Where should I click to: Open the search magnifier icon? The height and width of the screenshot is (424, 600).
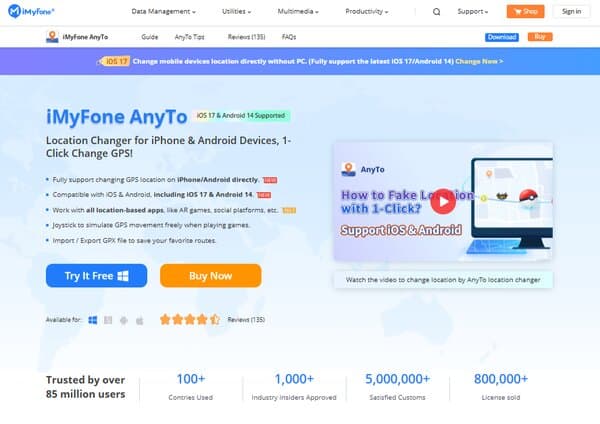[436, 12]
